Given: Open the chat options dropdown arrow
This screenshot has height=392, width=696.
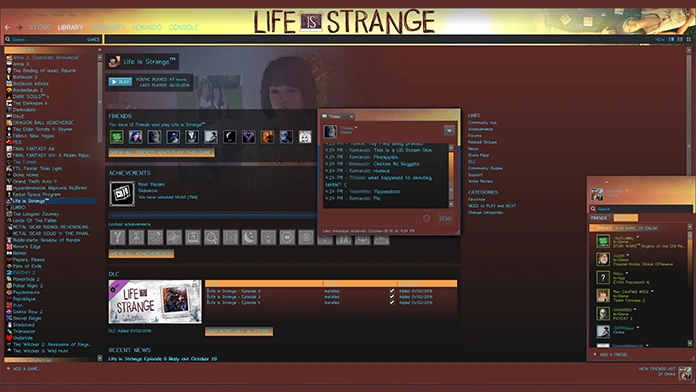Looking at the screenshot, I should 449,131.
